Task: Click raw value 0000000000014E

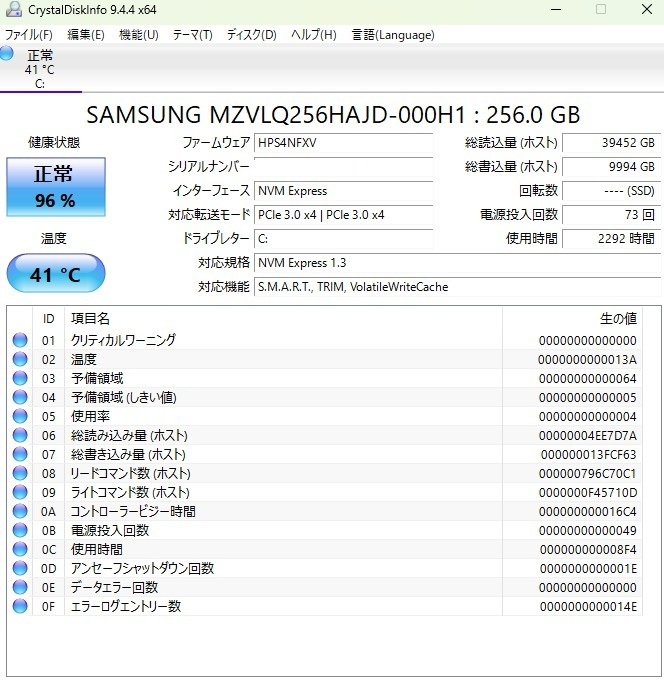Action: pos(588,606)
